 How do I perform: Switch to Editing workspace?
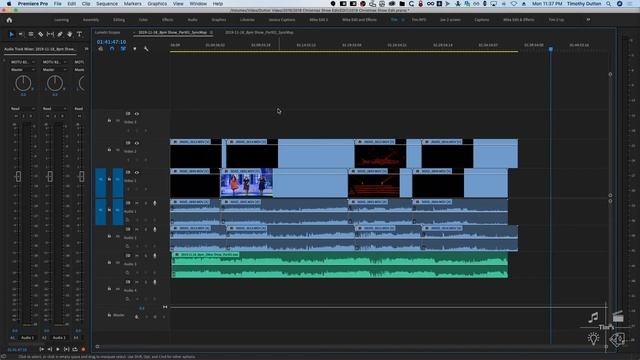(119, 20)
